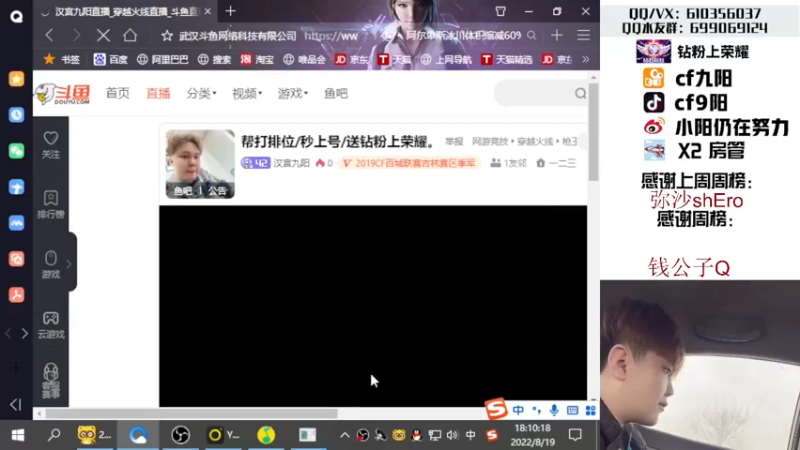
Task: Open 淘宝 bookmark
Action: (257, 59)
